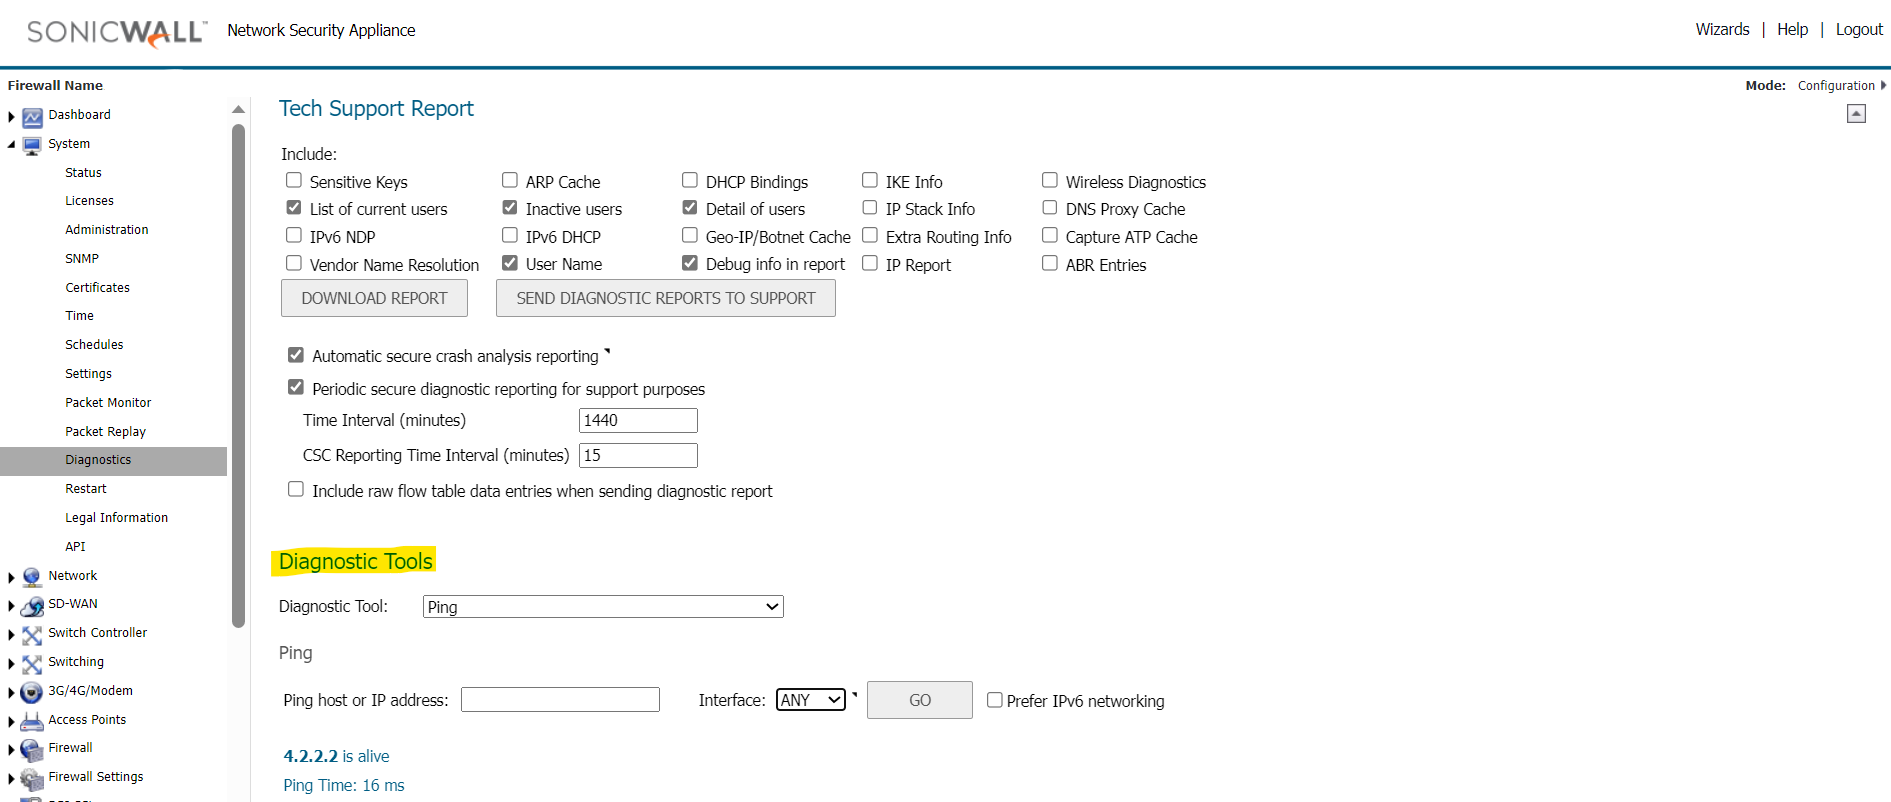Click the System monitor icon

32,146
